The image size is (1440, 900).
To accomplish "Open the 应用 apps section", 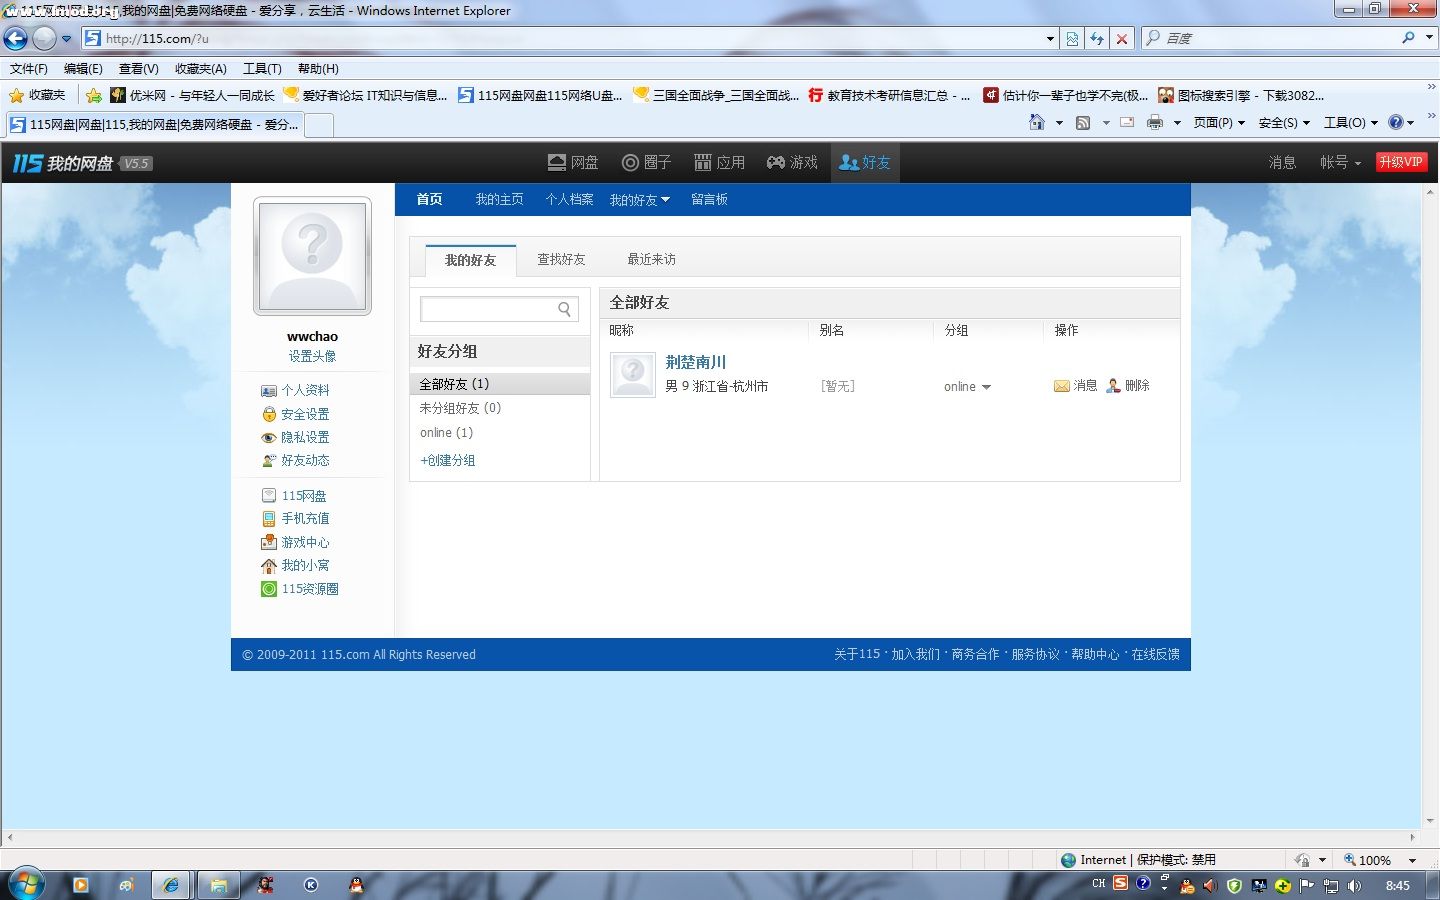I will tap(719, 162).
